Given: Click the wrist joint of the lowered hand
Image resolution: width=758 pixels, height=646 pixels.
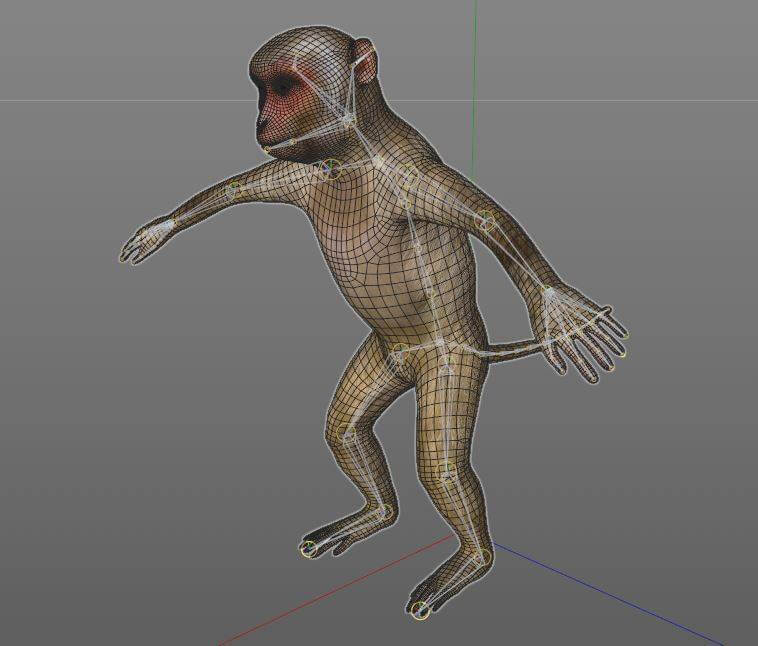Looking at the screenshot, I should tap(549, 292).
